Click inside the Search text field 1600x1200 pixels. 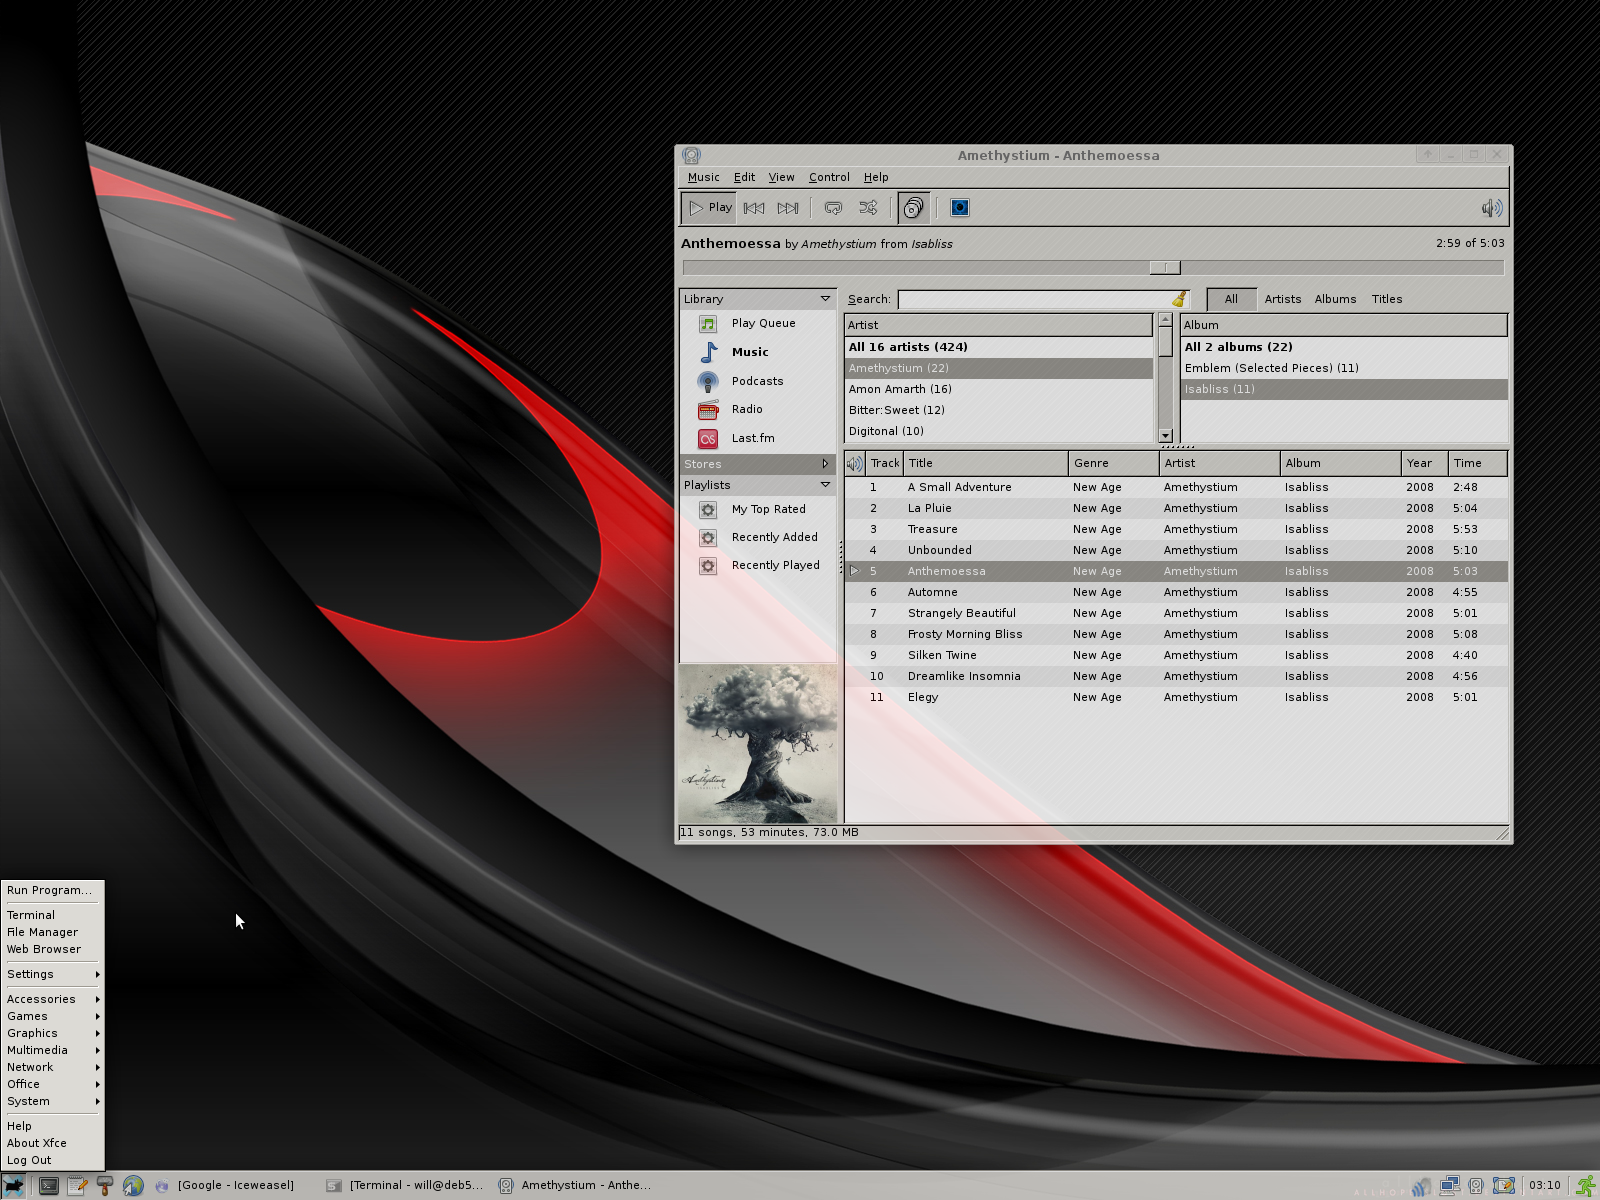point(1034,299)
